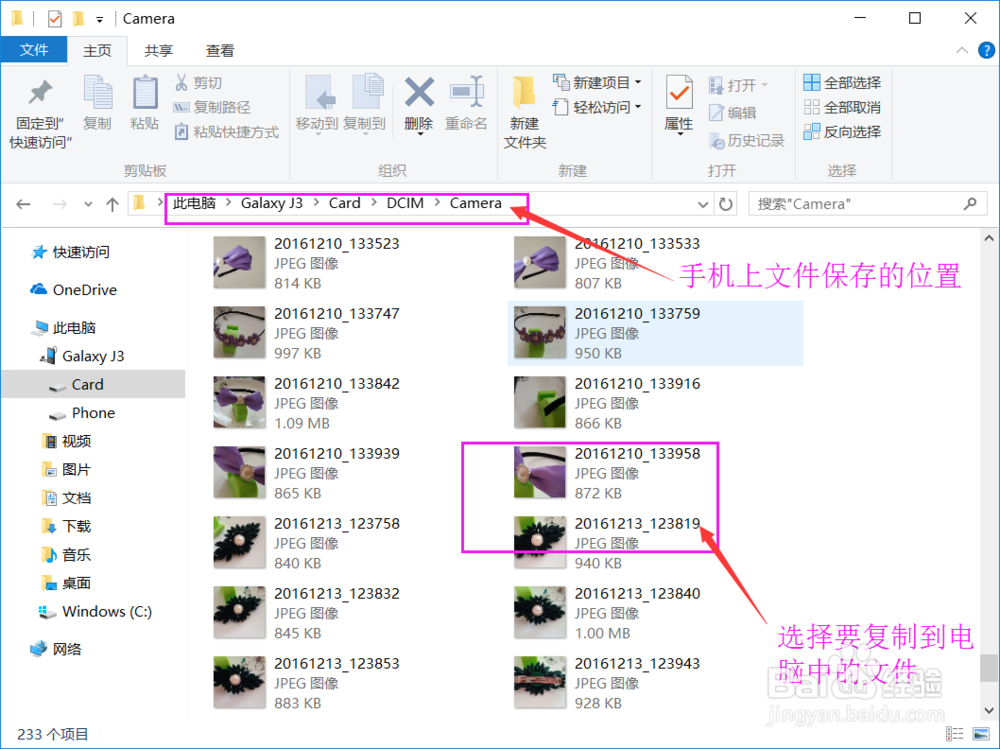Screen dimensions: 1000x749
Task: Select the 20161210_133759 photo thumbnail
Action: [x=540, y=331]
